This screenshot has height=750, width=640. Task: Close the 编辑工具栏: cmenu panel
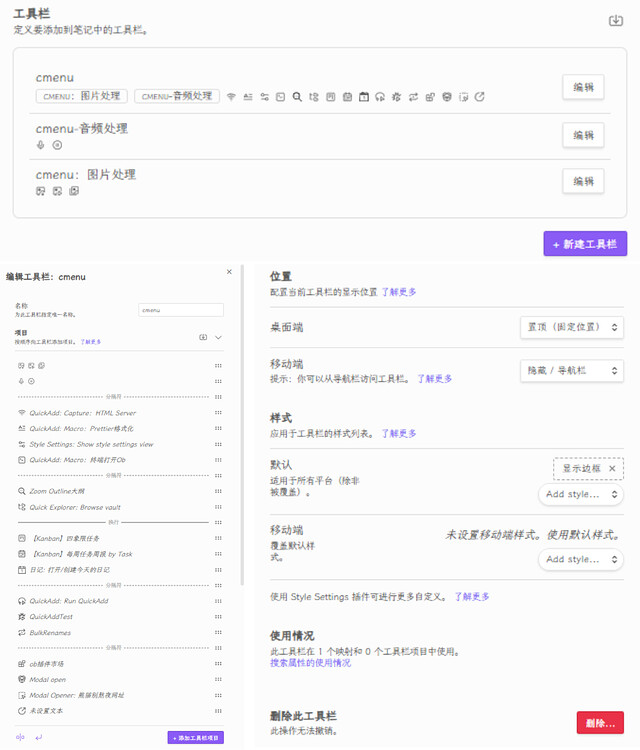coord(229,272)
